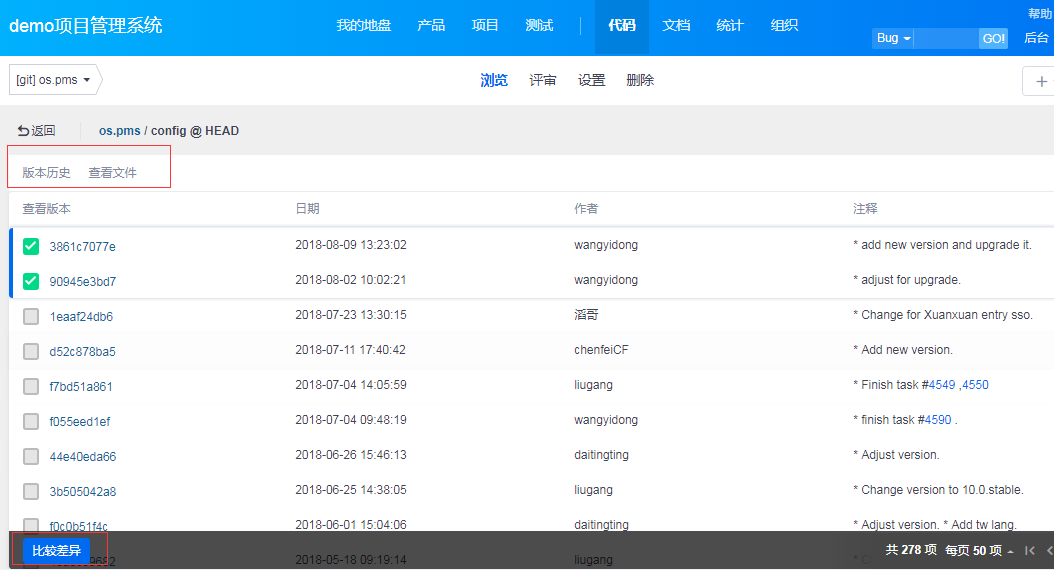Open revision f7bd51a861 link
The image size is (1054, 571).
81,387
